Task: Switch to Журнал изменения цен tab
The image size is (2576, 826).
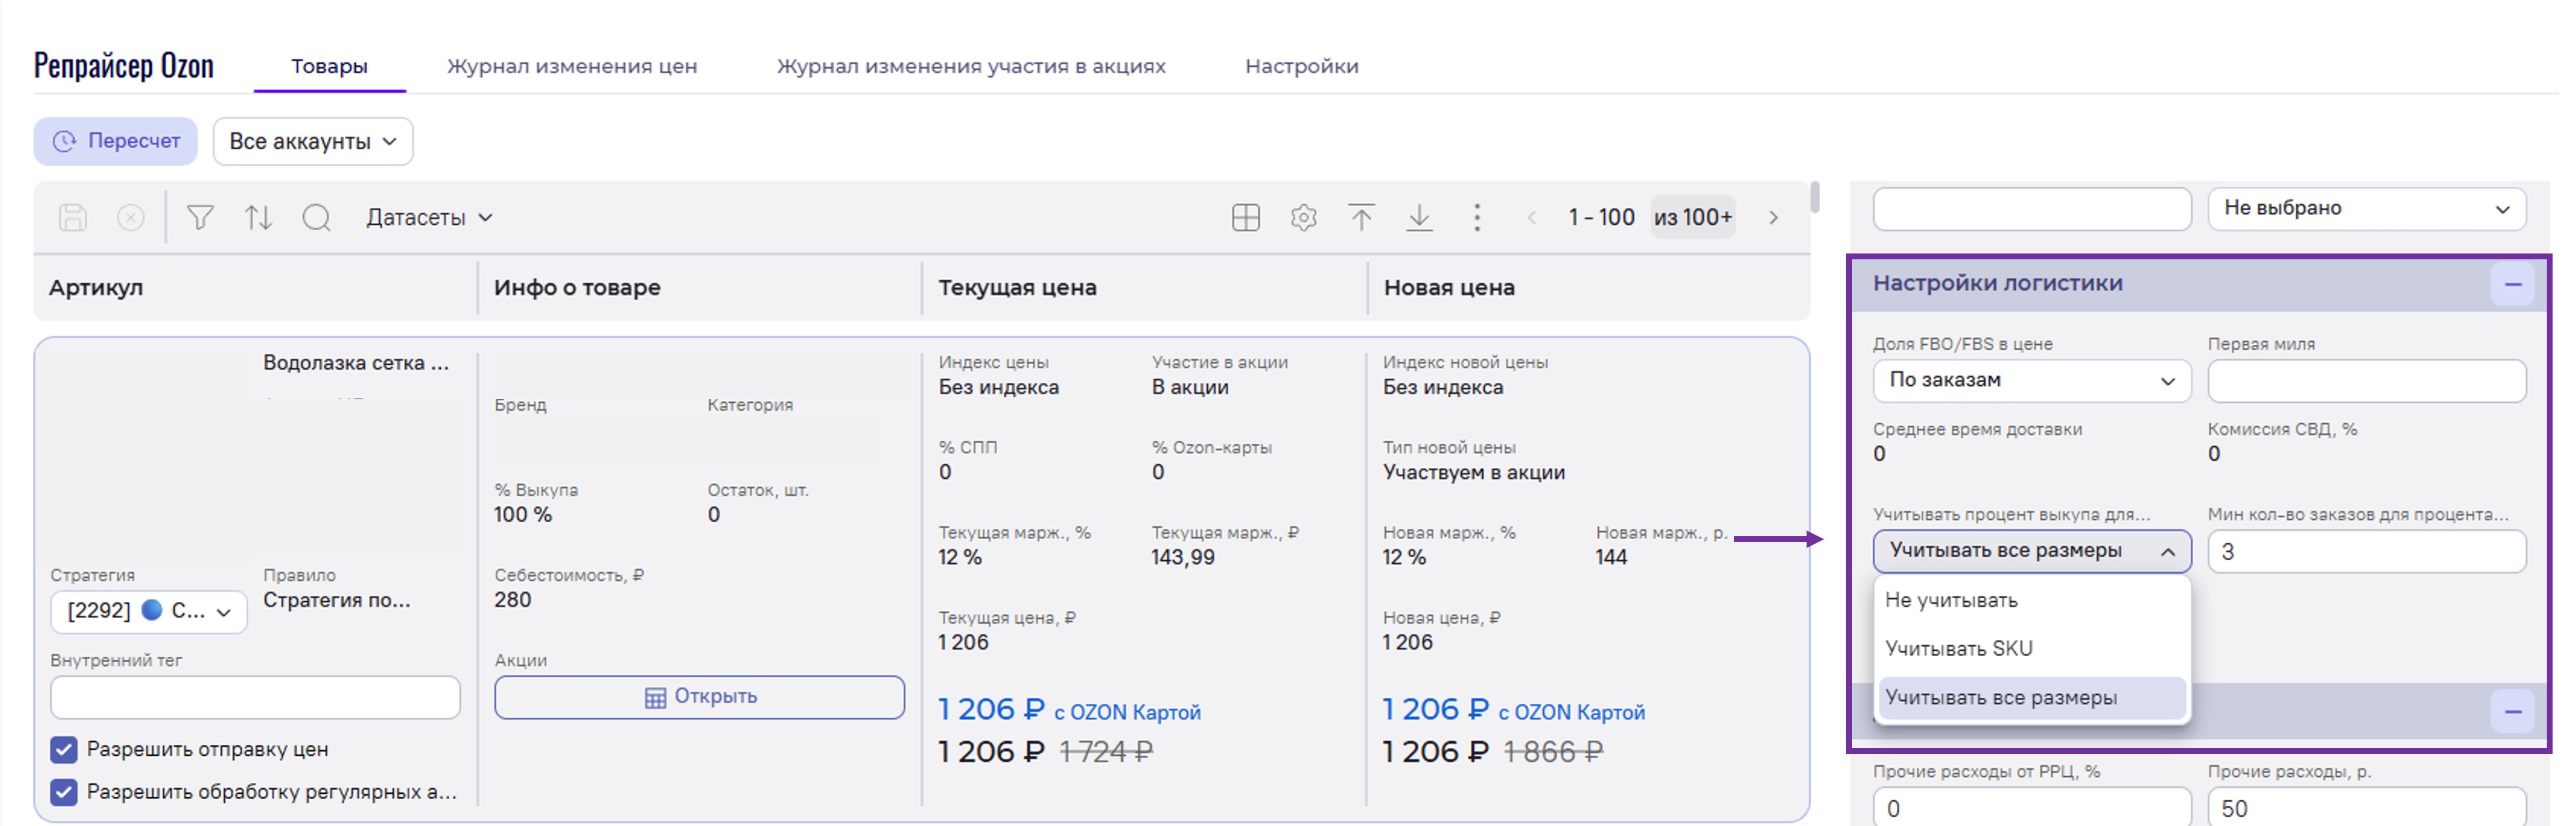Action: (571, 66)
